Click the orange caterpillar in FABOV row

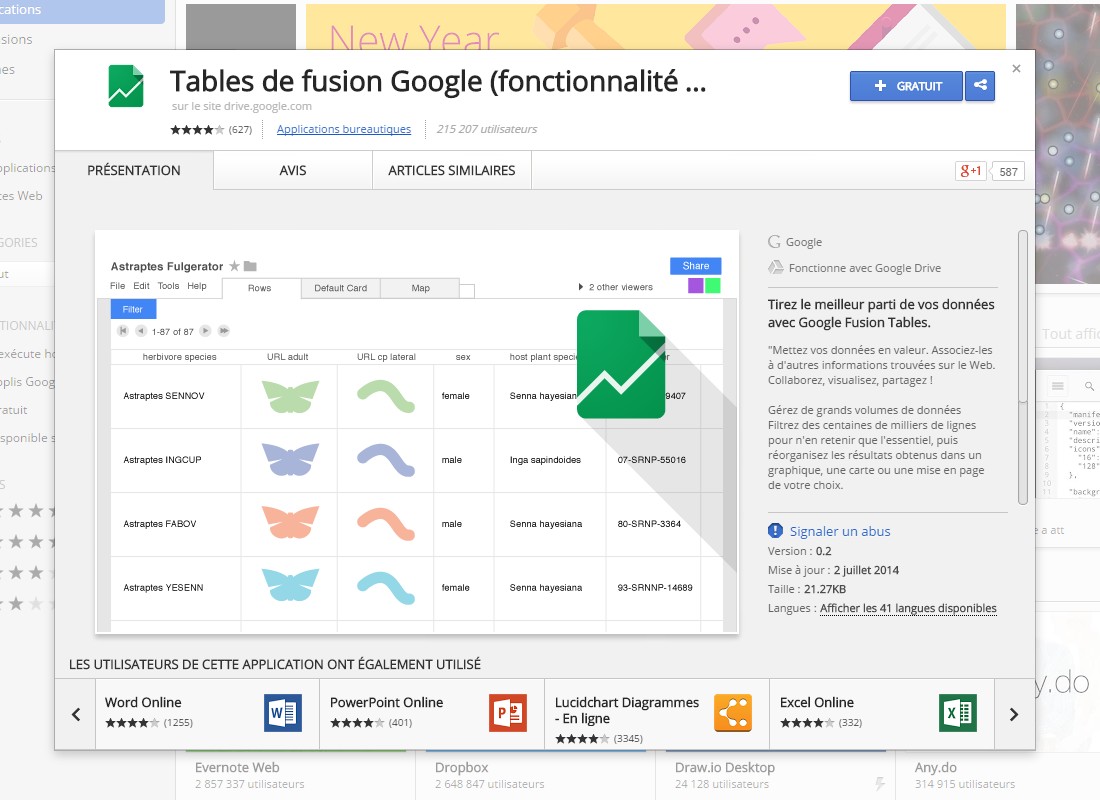coord(386,524)
